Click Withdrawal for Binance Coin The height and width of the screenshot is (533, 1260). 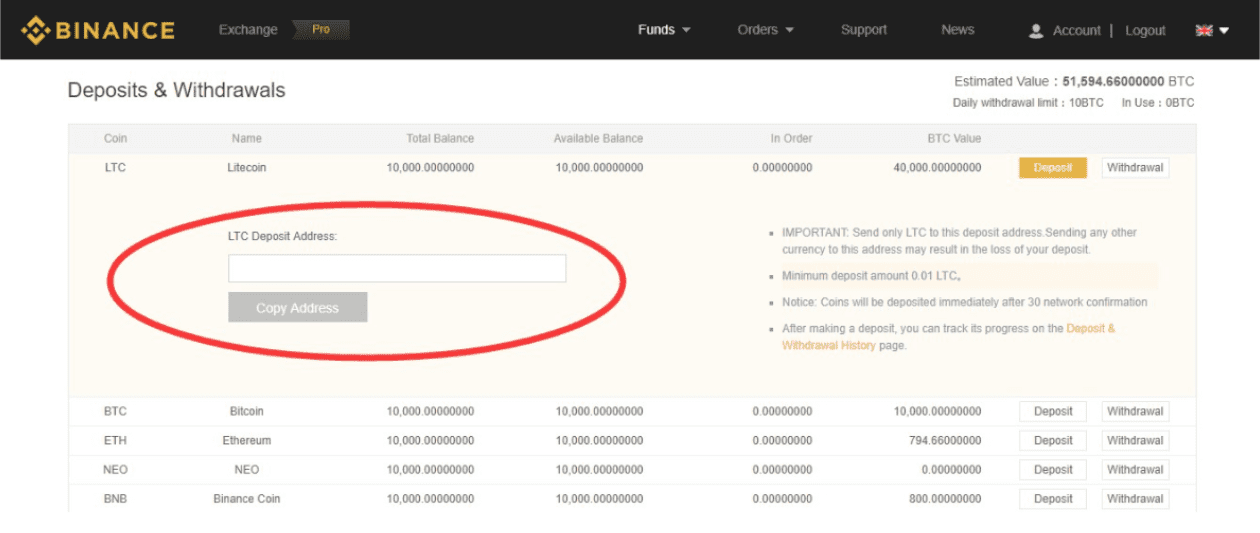(1135, 498)
